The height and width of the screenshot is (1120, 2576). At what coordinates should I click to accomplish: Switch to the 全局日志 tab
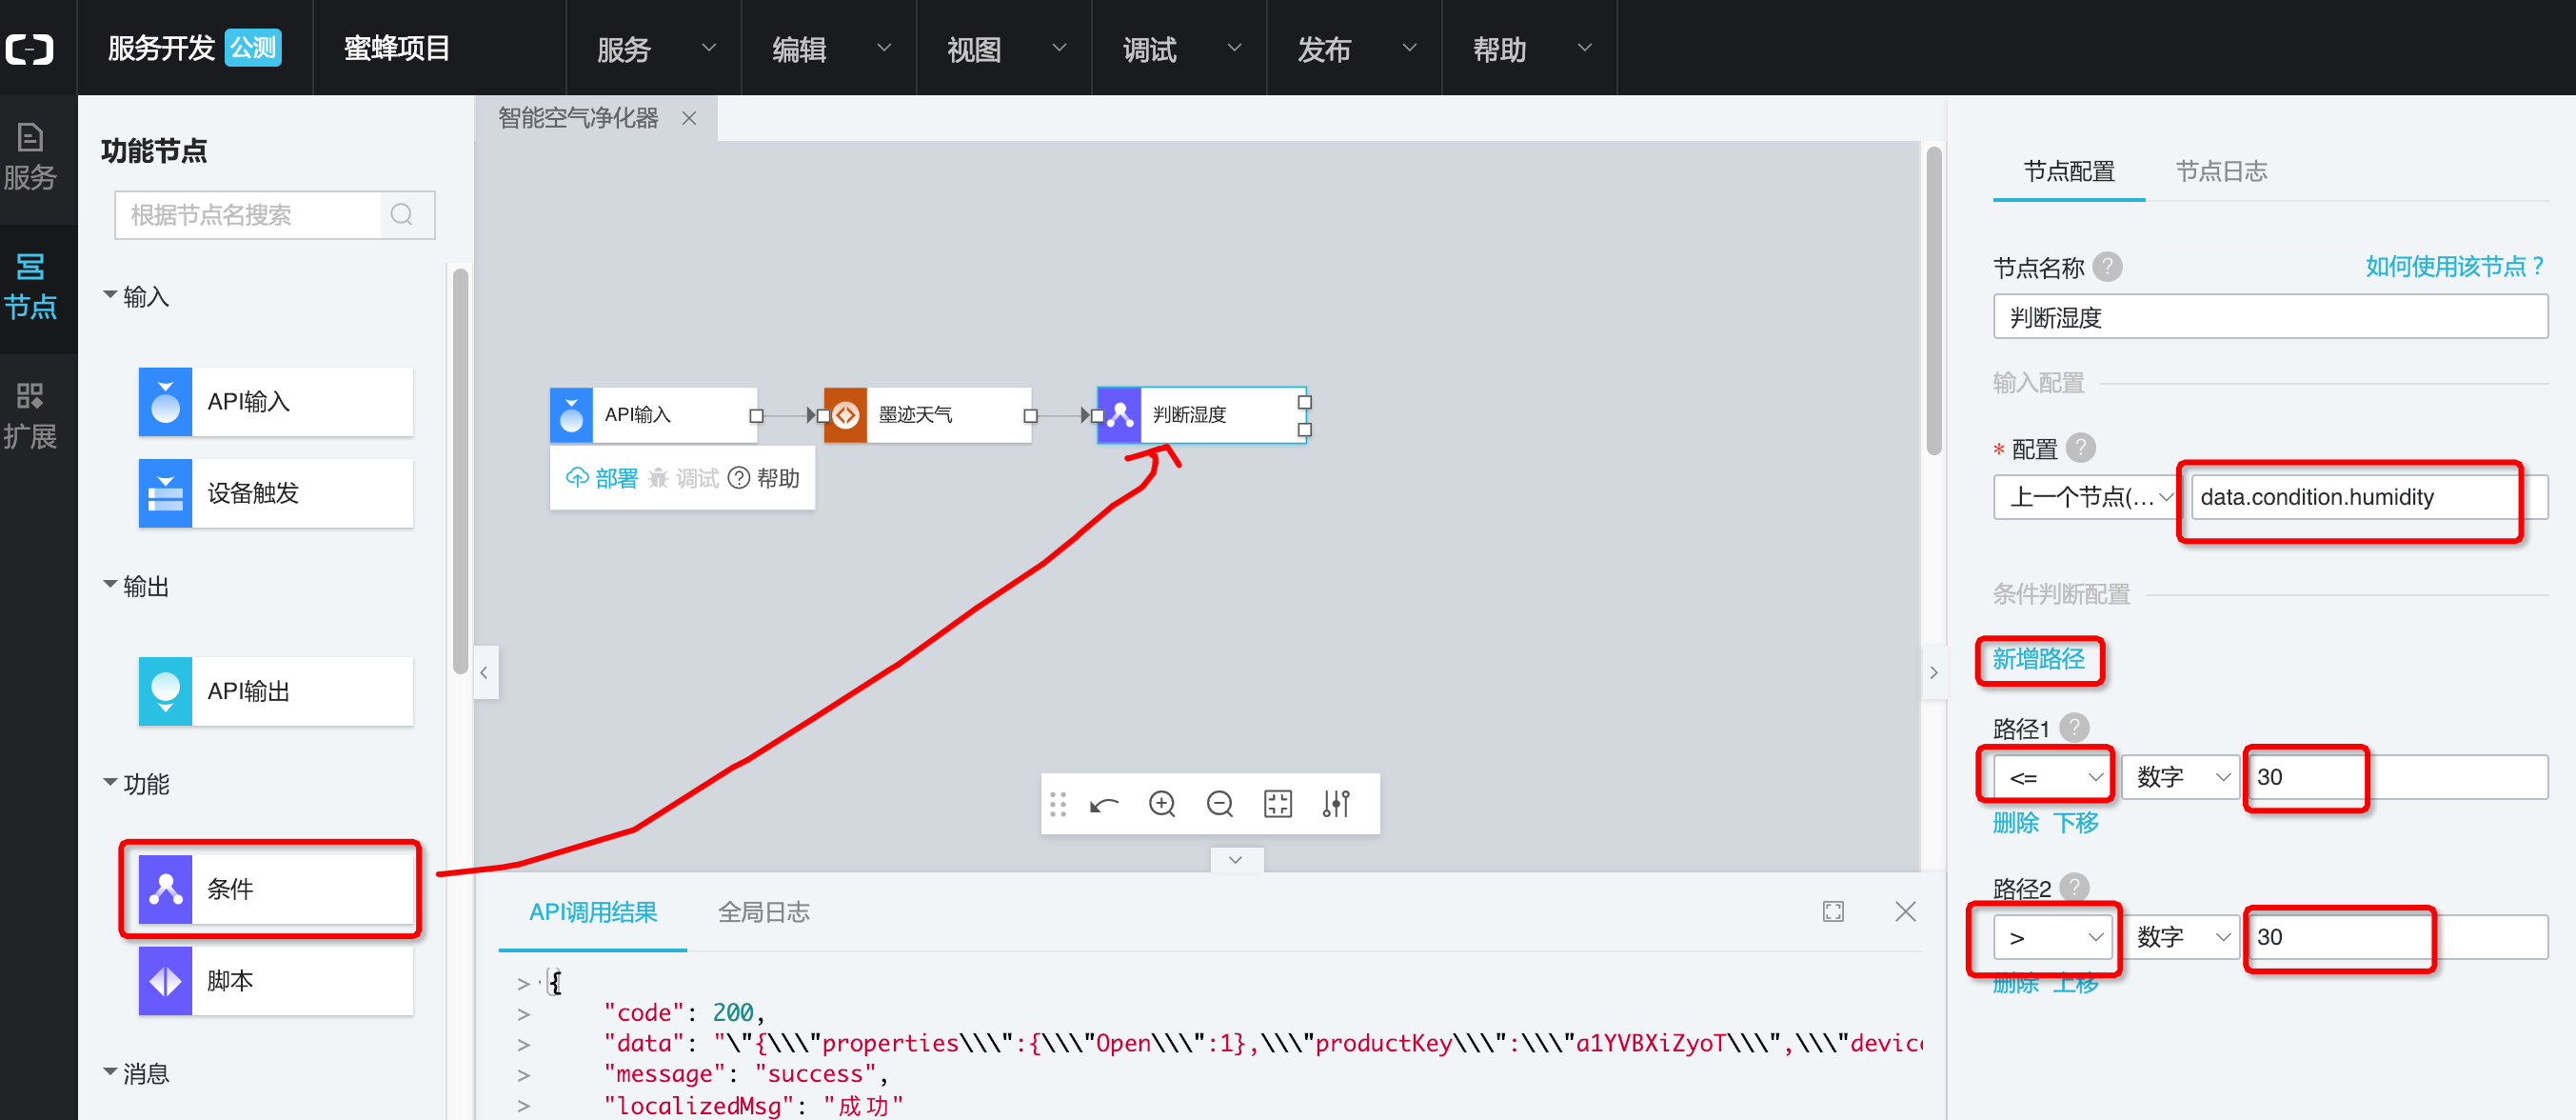(763, 912)
